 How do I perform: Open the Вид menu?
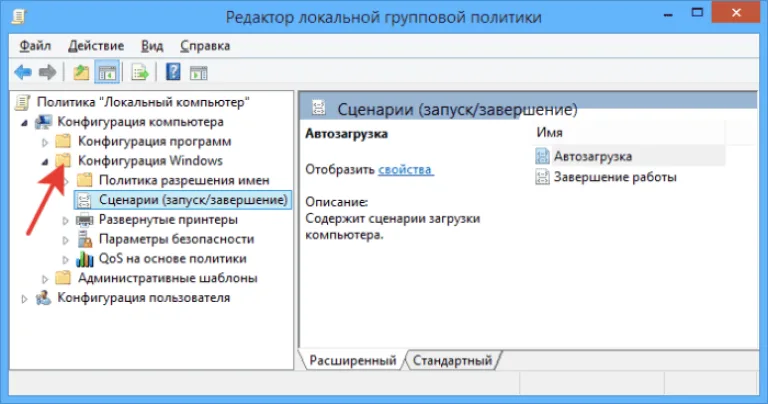click(152, 46)
